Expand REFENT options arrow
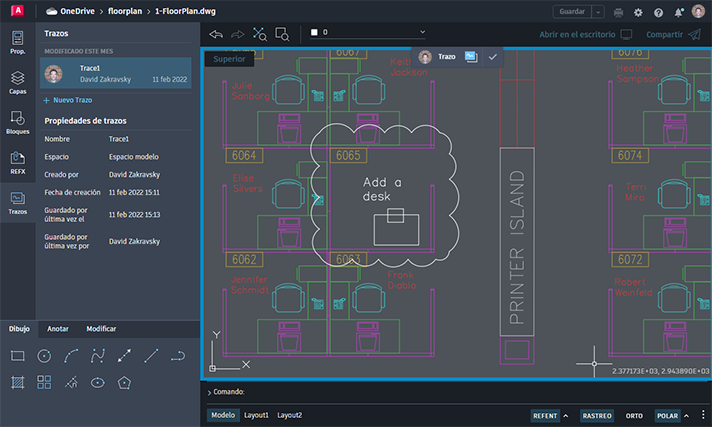This screenshot has width=712, height=427. [x=566, y=416]
